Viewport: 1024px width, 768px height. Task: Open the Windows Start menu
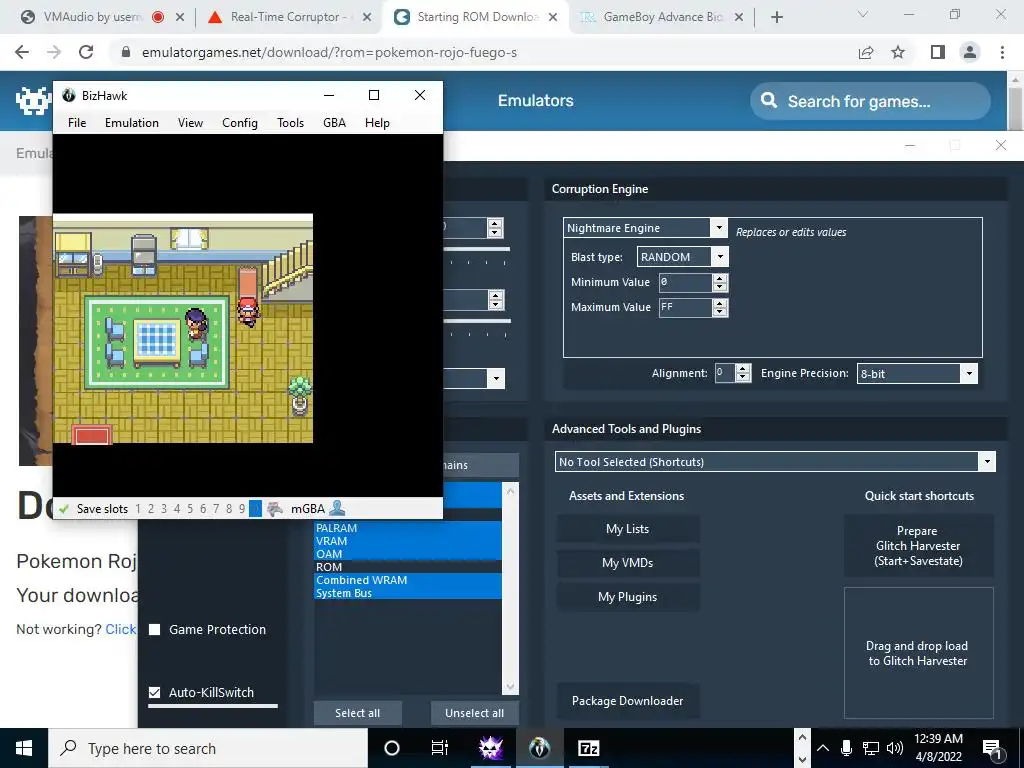[x=24, y=748]
